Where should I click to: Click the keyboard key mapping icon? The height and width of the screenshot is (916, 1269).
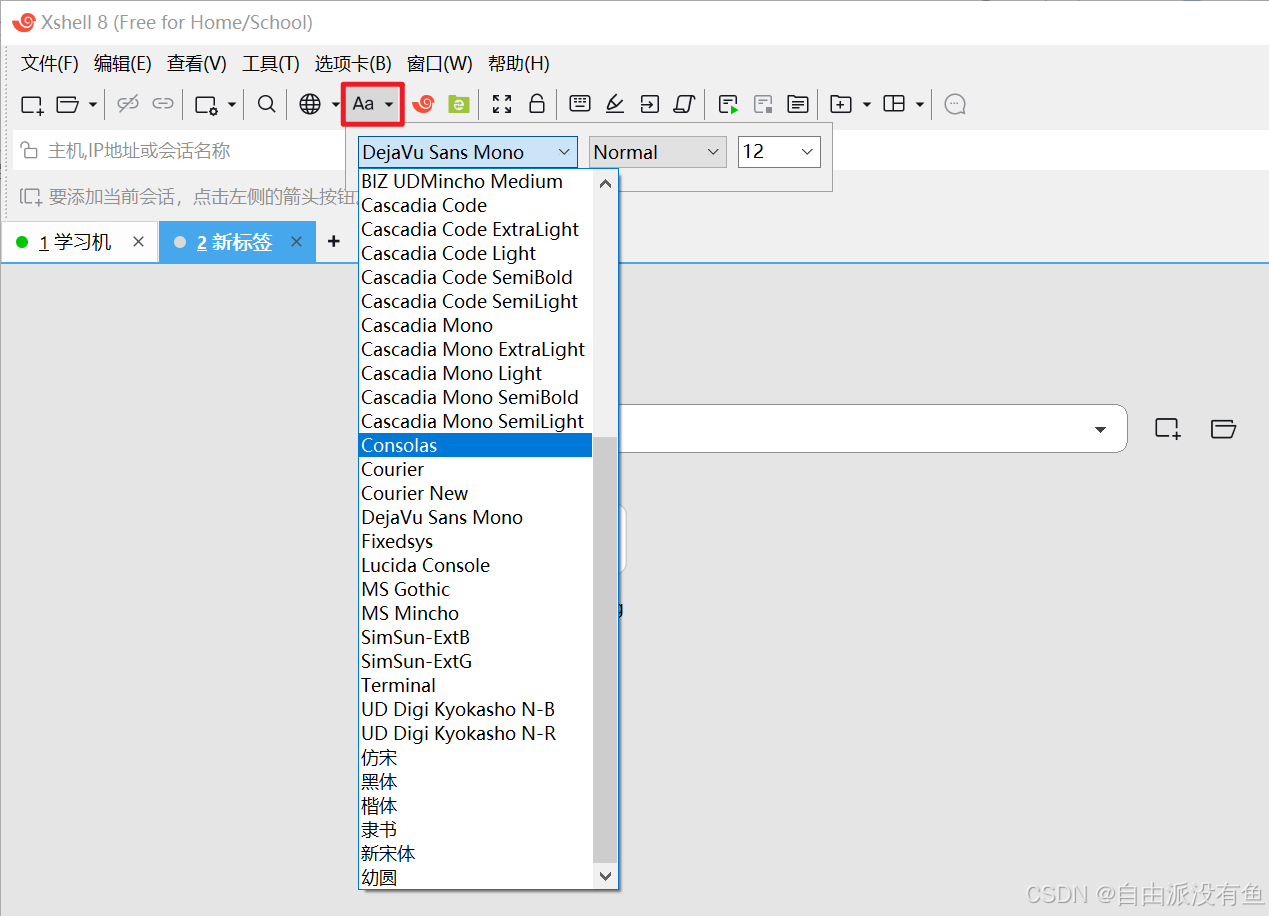click(580, 103)
